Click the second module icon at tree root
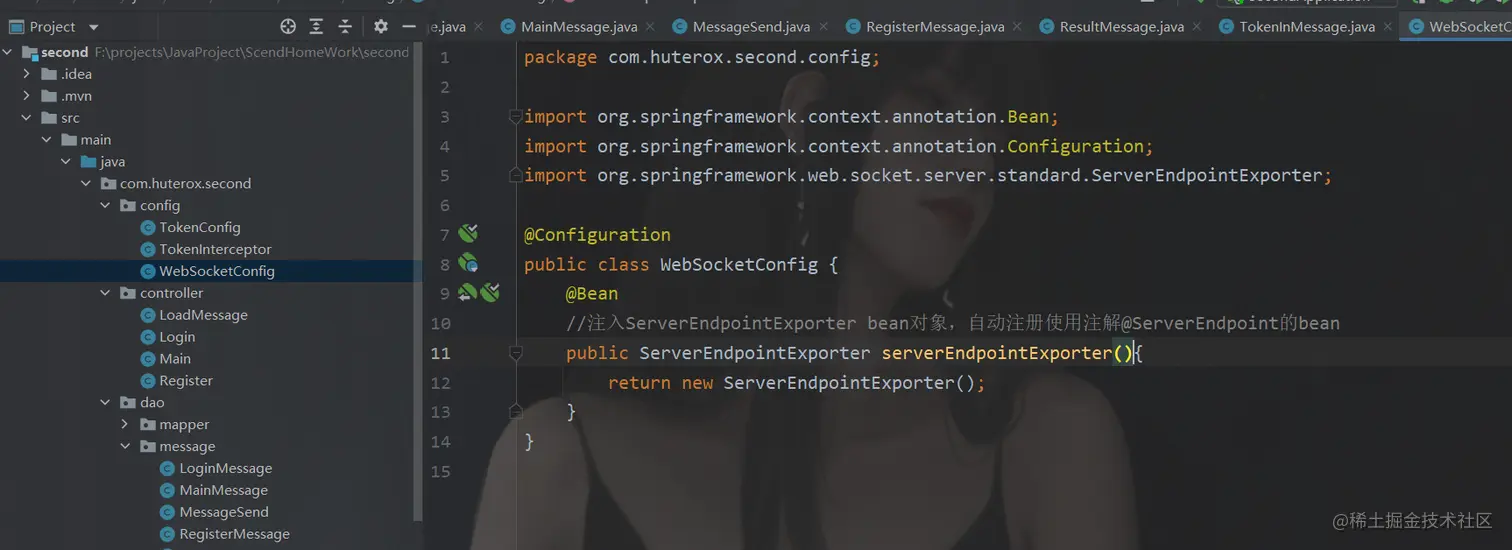Screen dimensions: 1512x550 29,52
